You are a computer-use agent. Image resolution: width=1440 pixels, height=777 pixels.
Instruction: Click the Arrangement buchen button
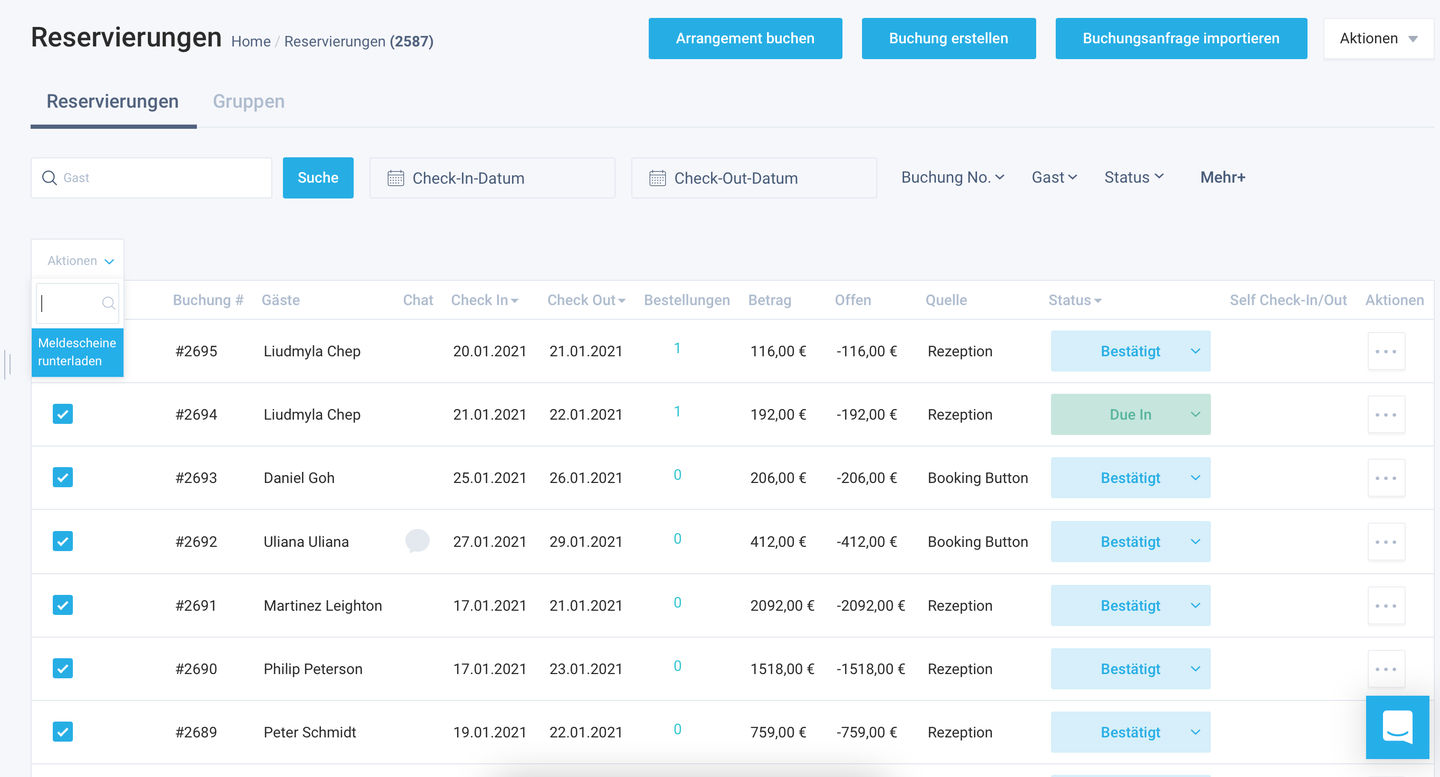coord(745,39)
